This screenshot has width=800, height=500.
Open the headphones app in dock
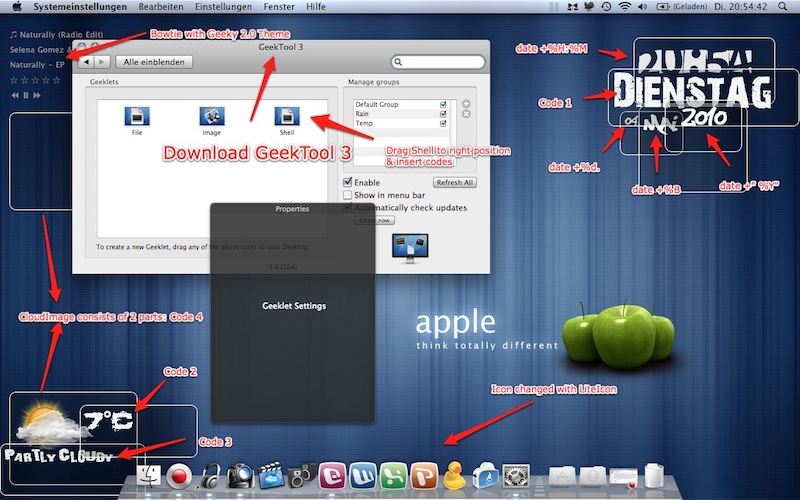(210, 476)
